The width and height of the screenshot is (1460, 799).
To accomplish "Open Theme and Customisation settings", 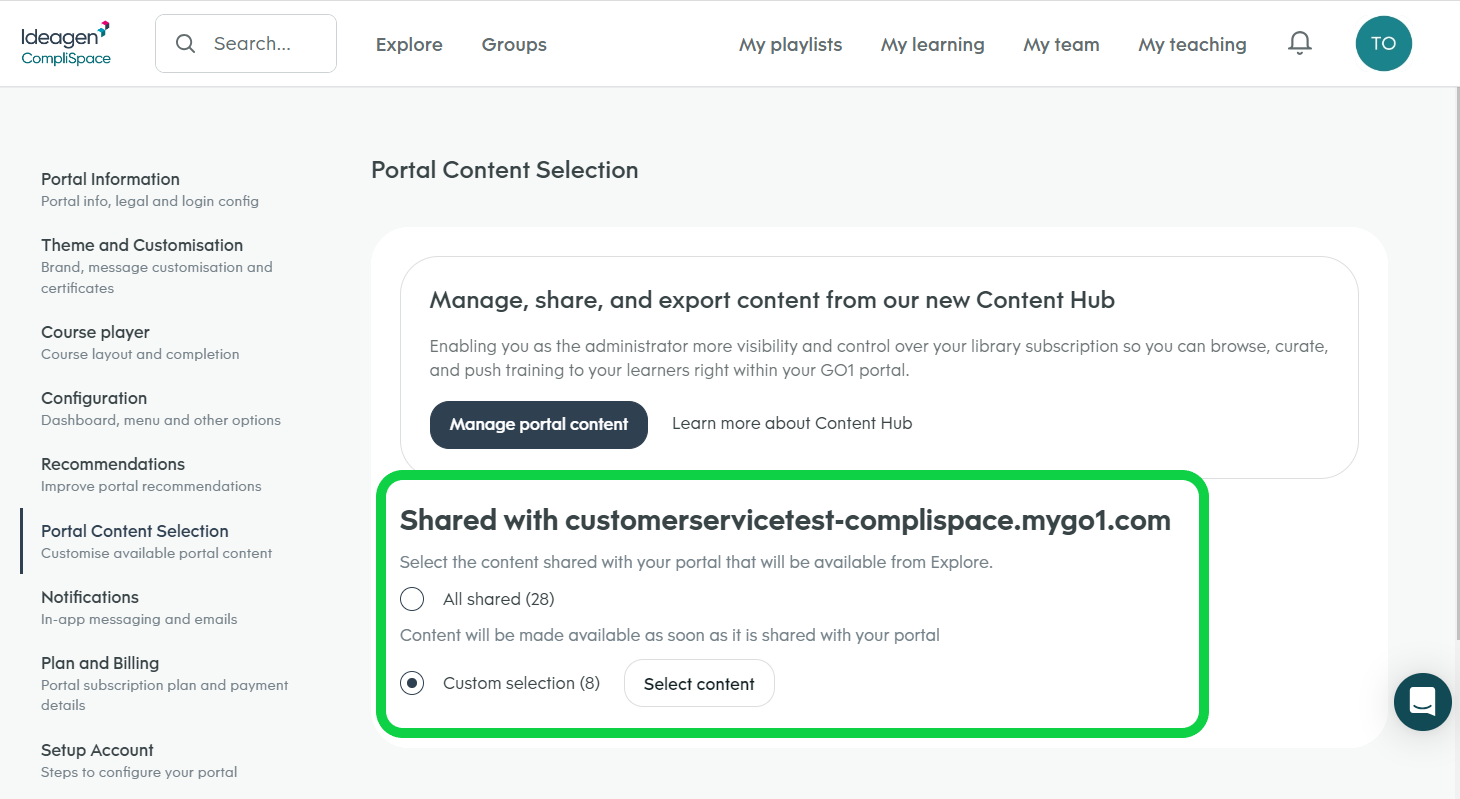I will [x=141, y=245].
